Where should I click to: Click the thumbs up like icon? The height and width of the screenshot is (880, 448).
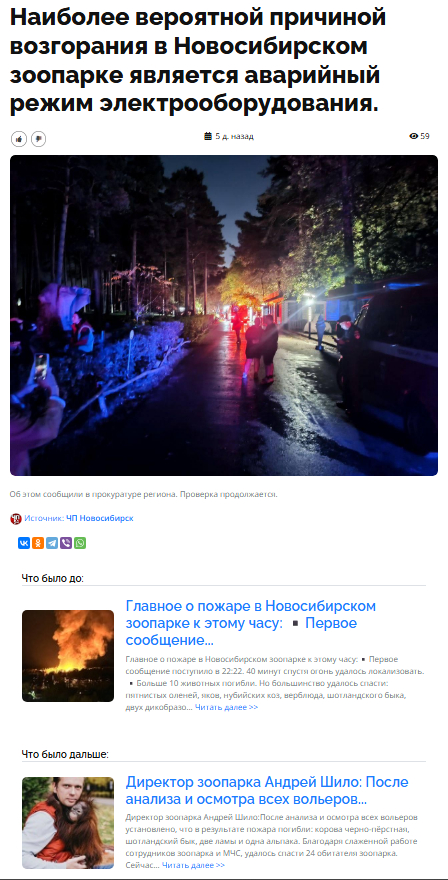pos(19,139)
